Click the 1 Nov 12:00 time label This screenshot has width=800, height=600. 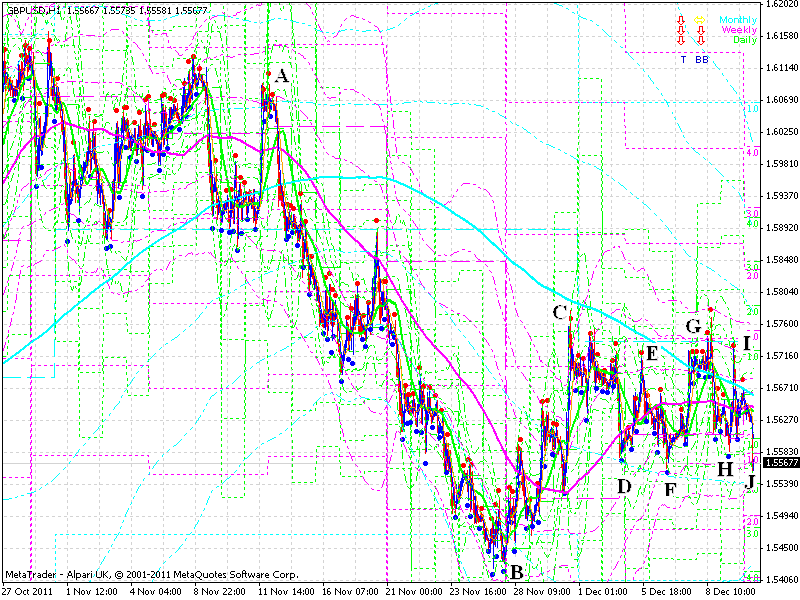92,592
